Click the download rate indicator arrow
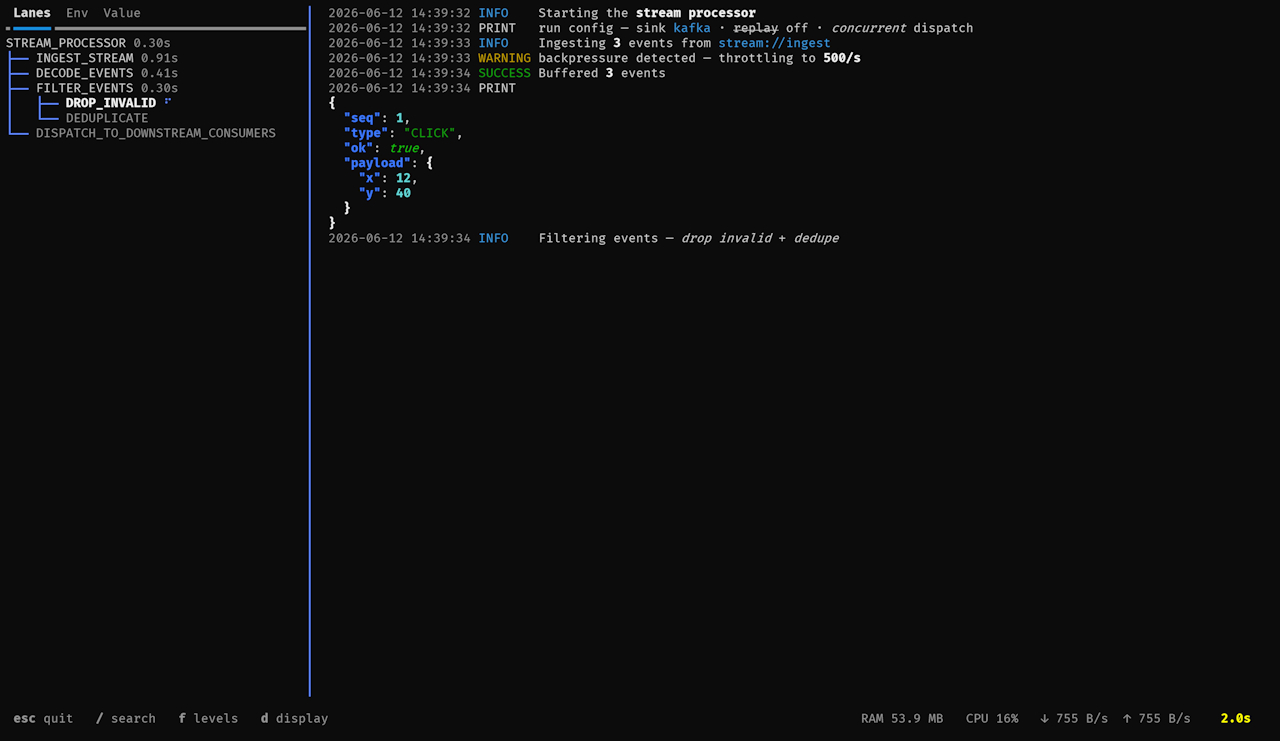Image resolution: width=1280 pixels, height=741 pixels. [1045, 718]
